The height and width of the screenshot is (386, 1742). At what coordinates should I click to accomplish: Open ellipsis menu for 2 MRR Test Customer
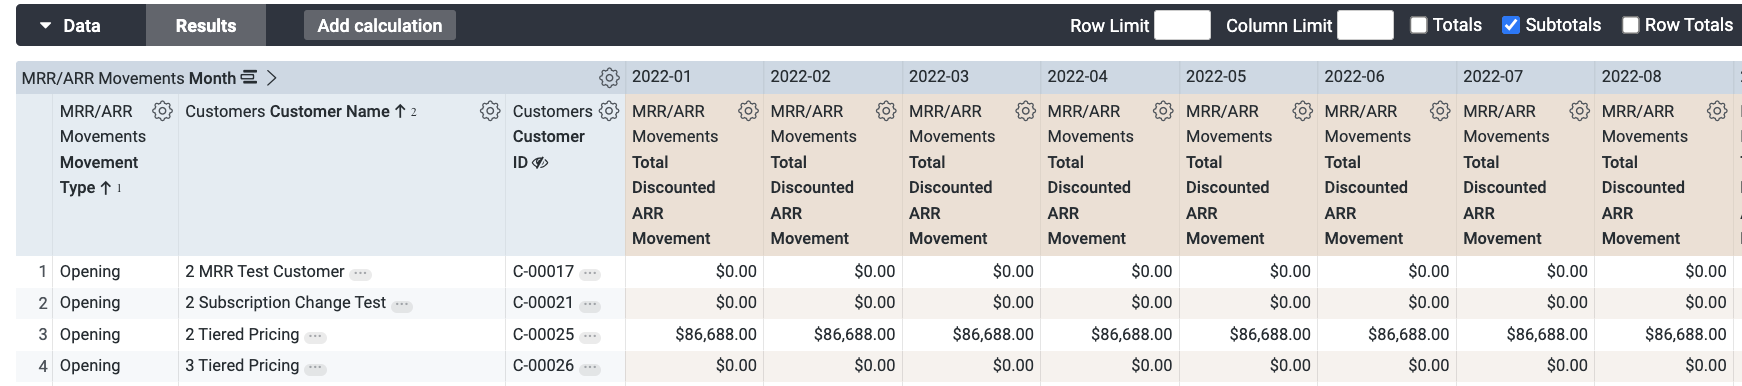pos(361,273)
